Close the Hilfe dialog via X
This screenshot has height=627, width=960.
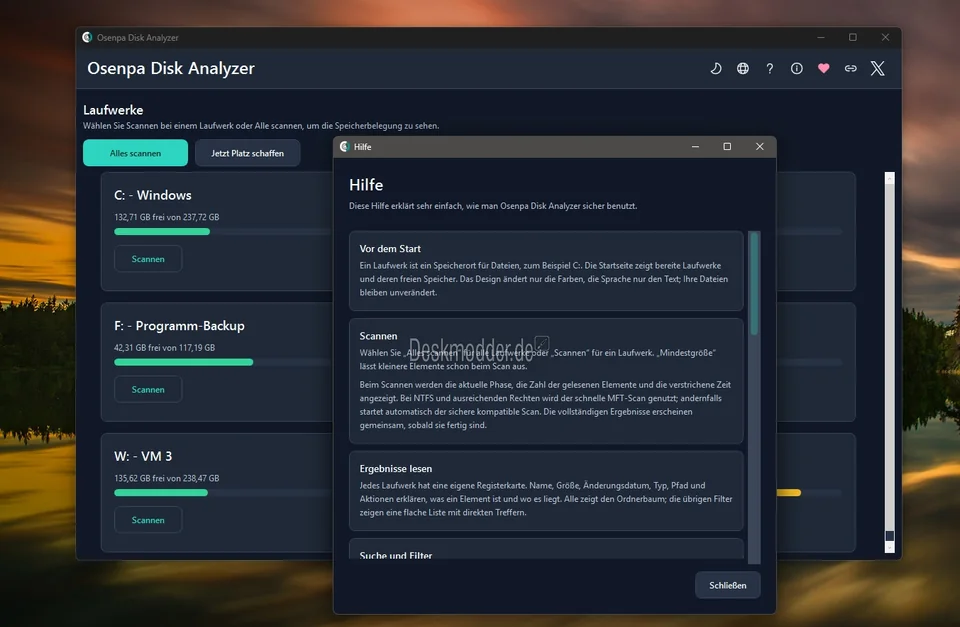click(760, 147)
